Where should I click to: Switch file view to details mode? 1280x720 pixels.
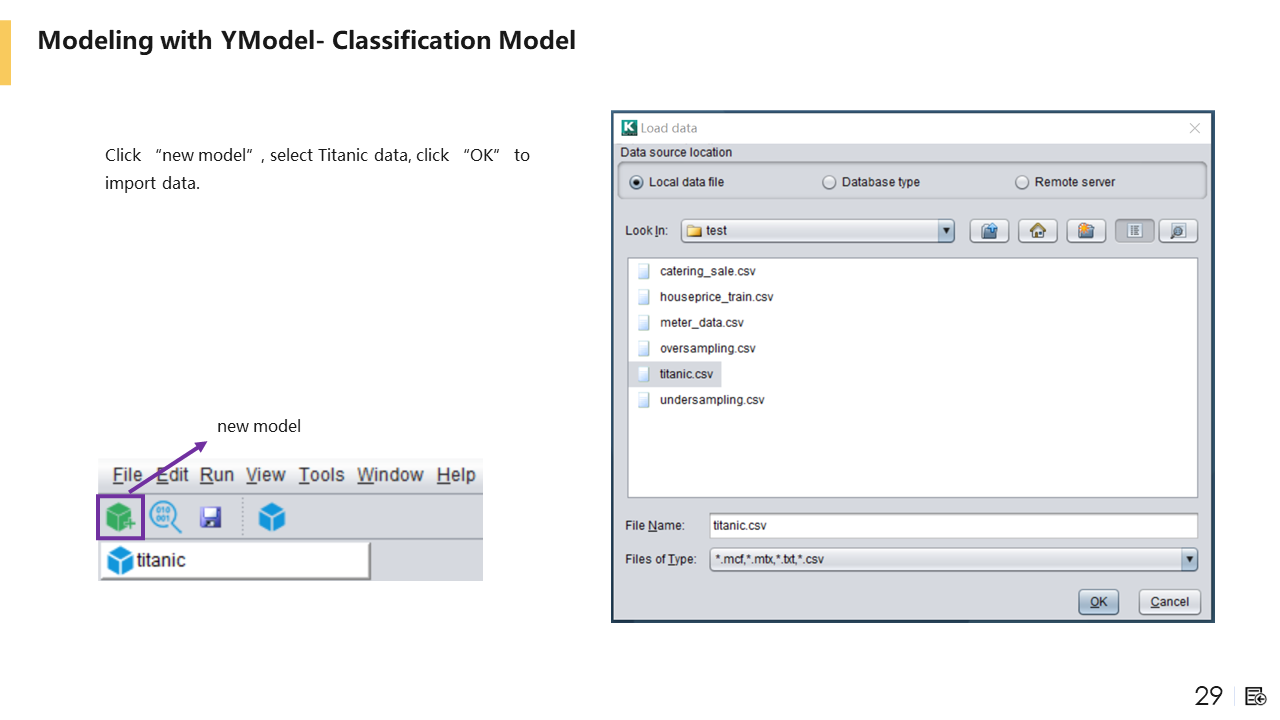click(x=1177, y=231)
